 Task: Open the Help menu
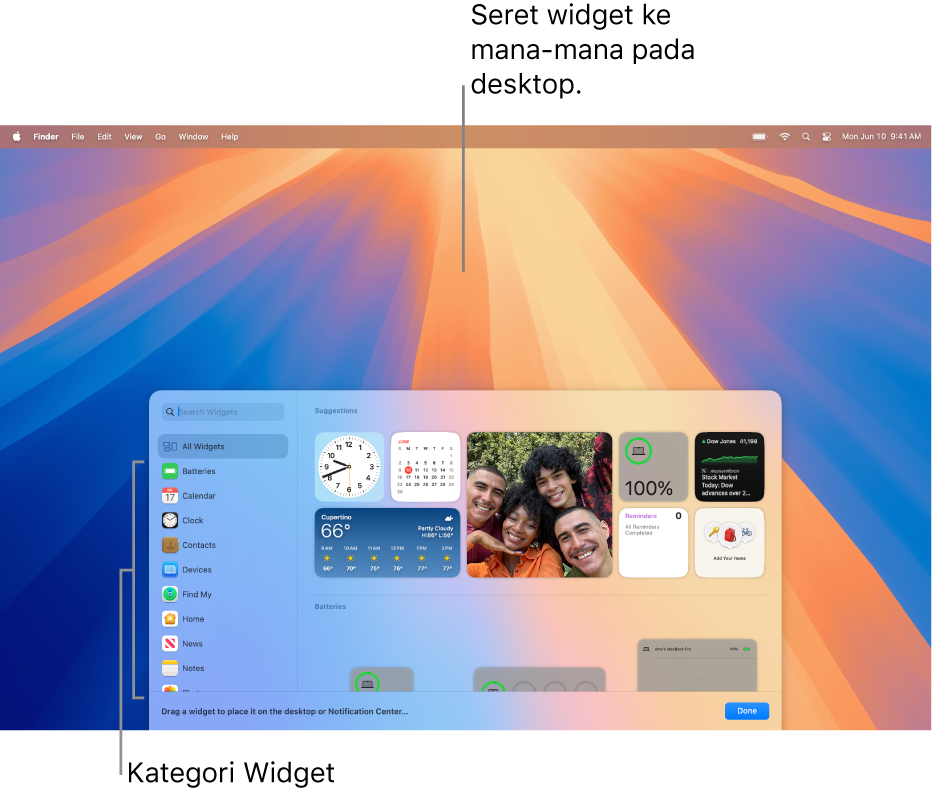pyautogui.click(x=230, y=137)
